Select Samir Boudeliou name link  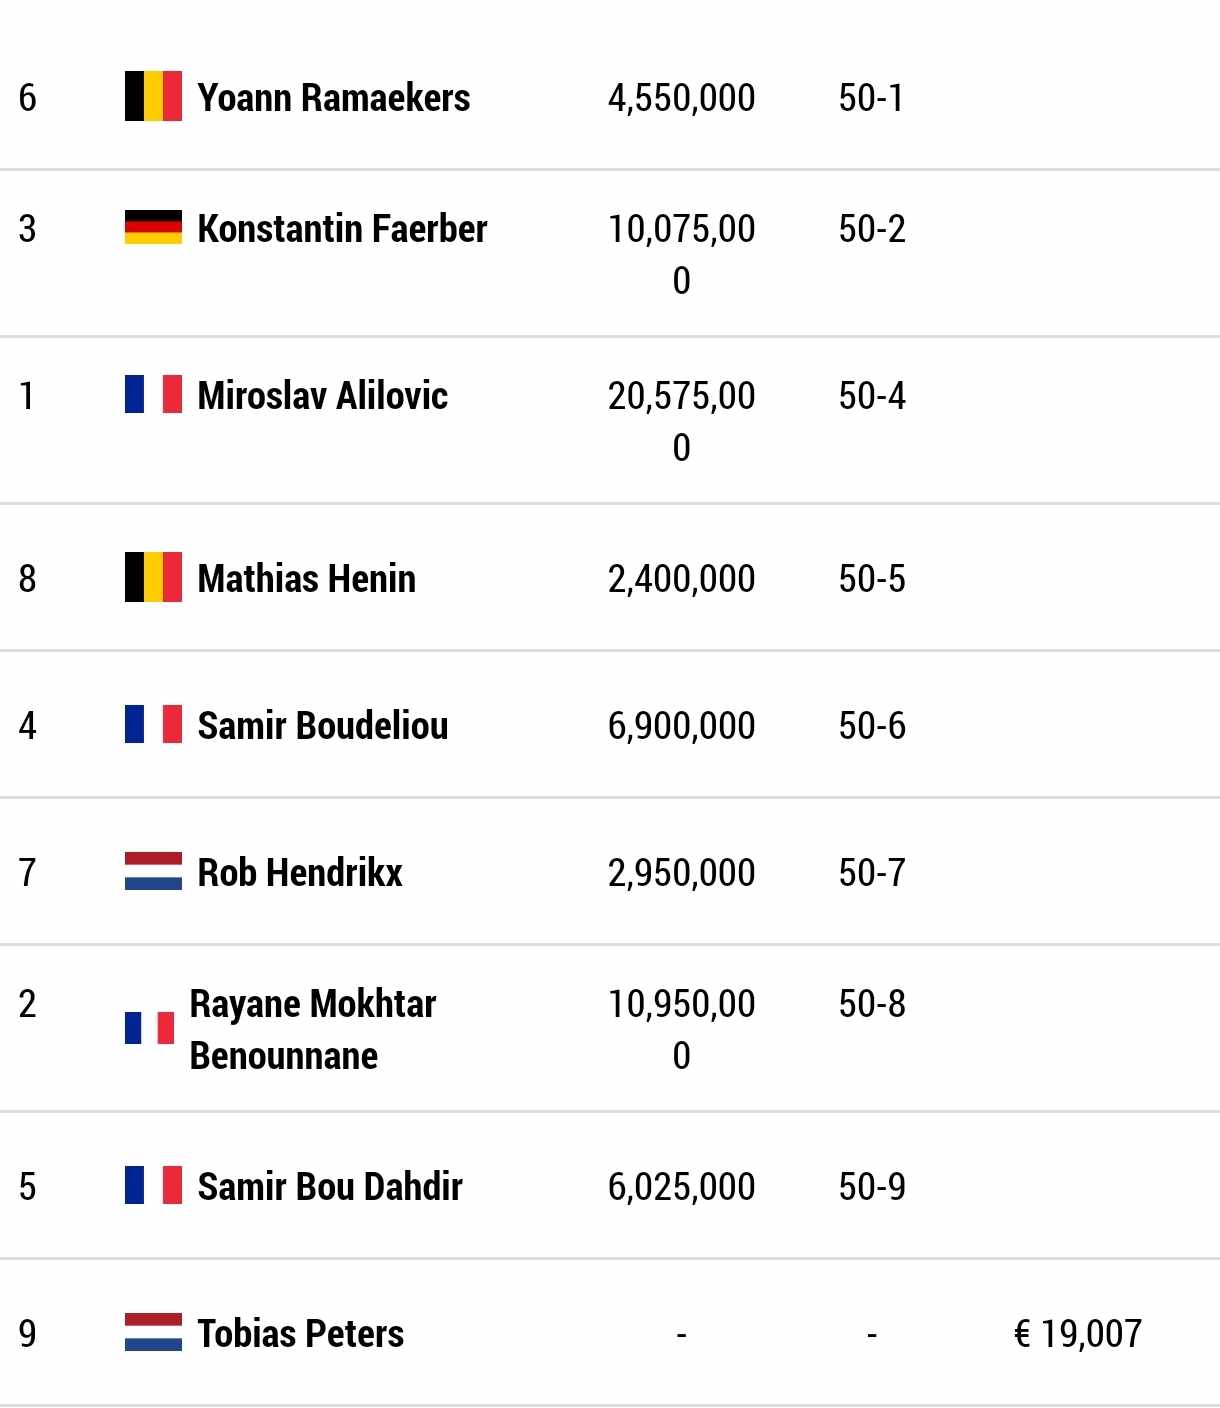coord(322,726)
